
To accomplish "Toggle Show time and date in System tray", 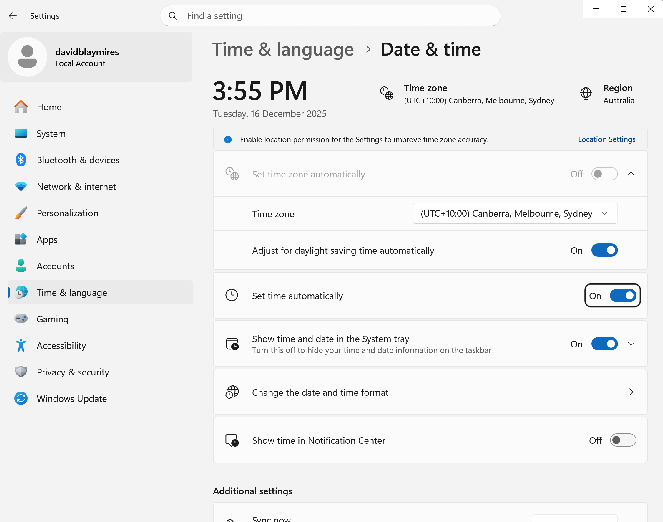I will point(604,344).
